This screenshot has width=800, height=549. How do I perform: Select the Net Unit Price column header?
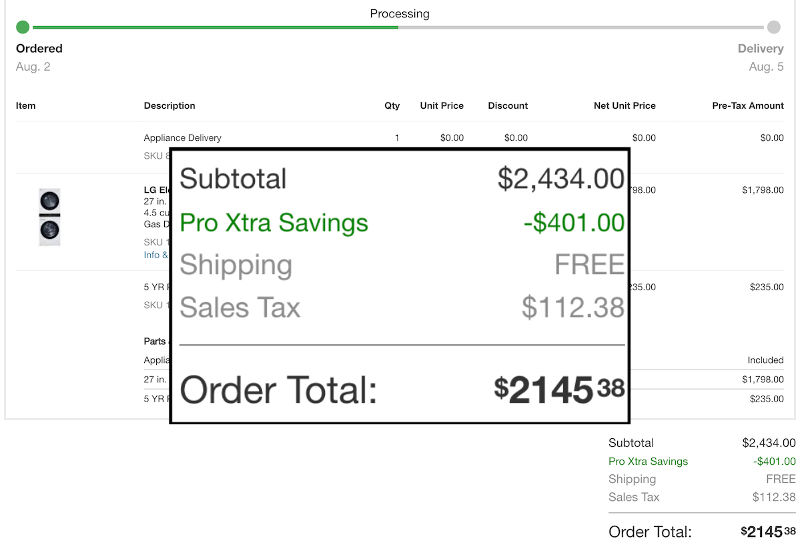point(624,106)
